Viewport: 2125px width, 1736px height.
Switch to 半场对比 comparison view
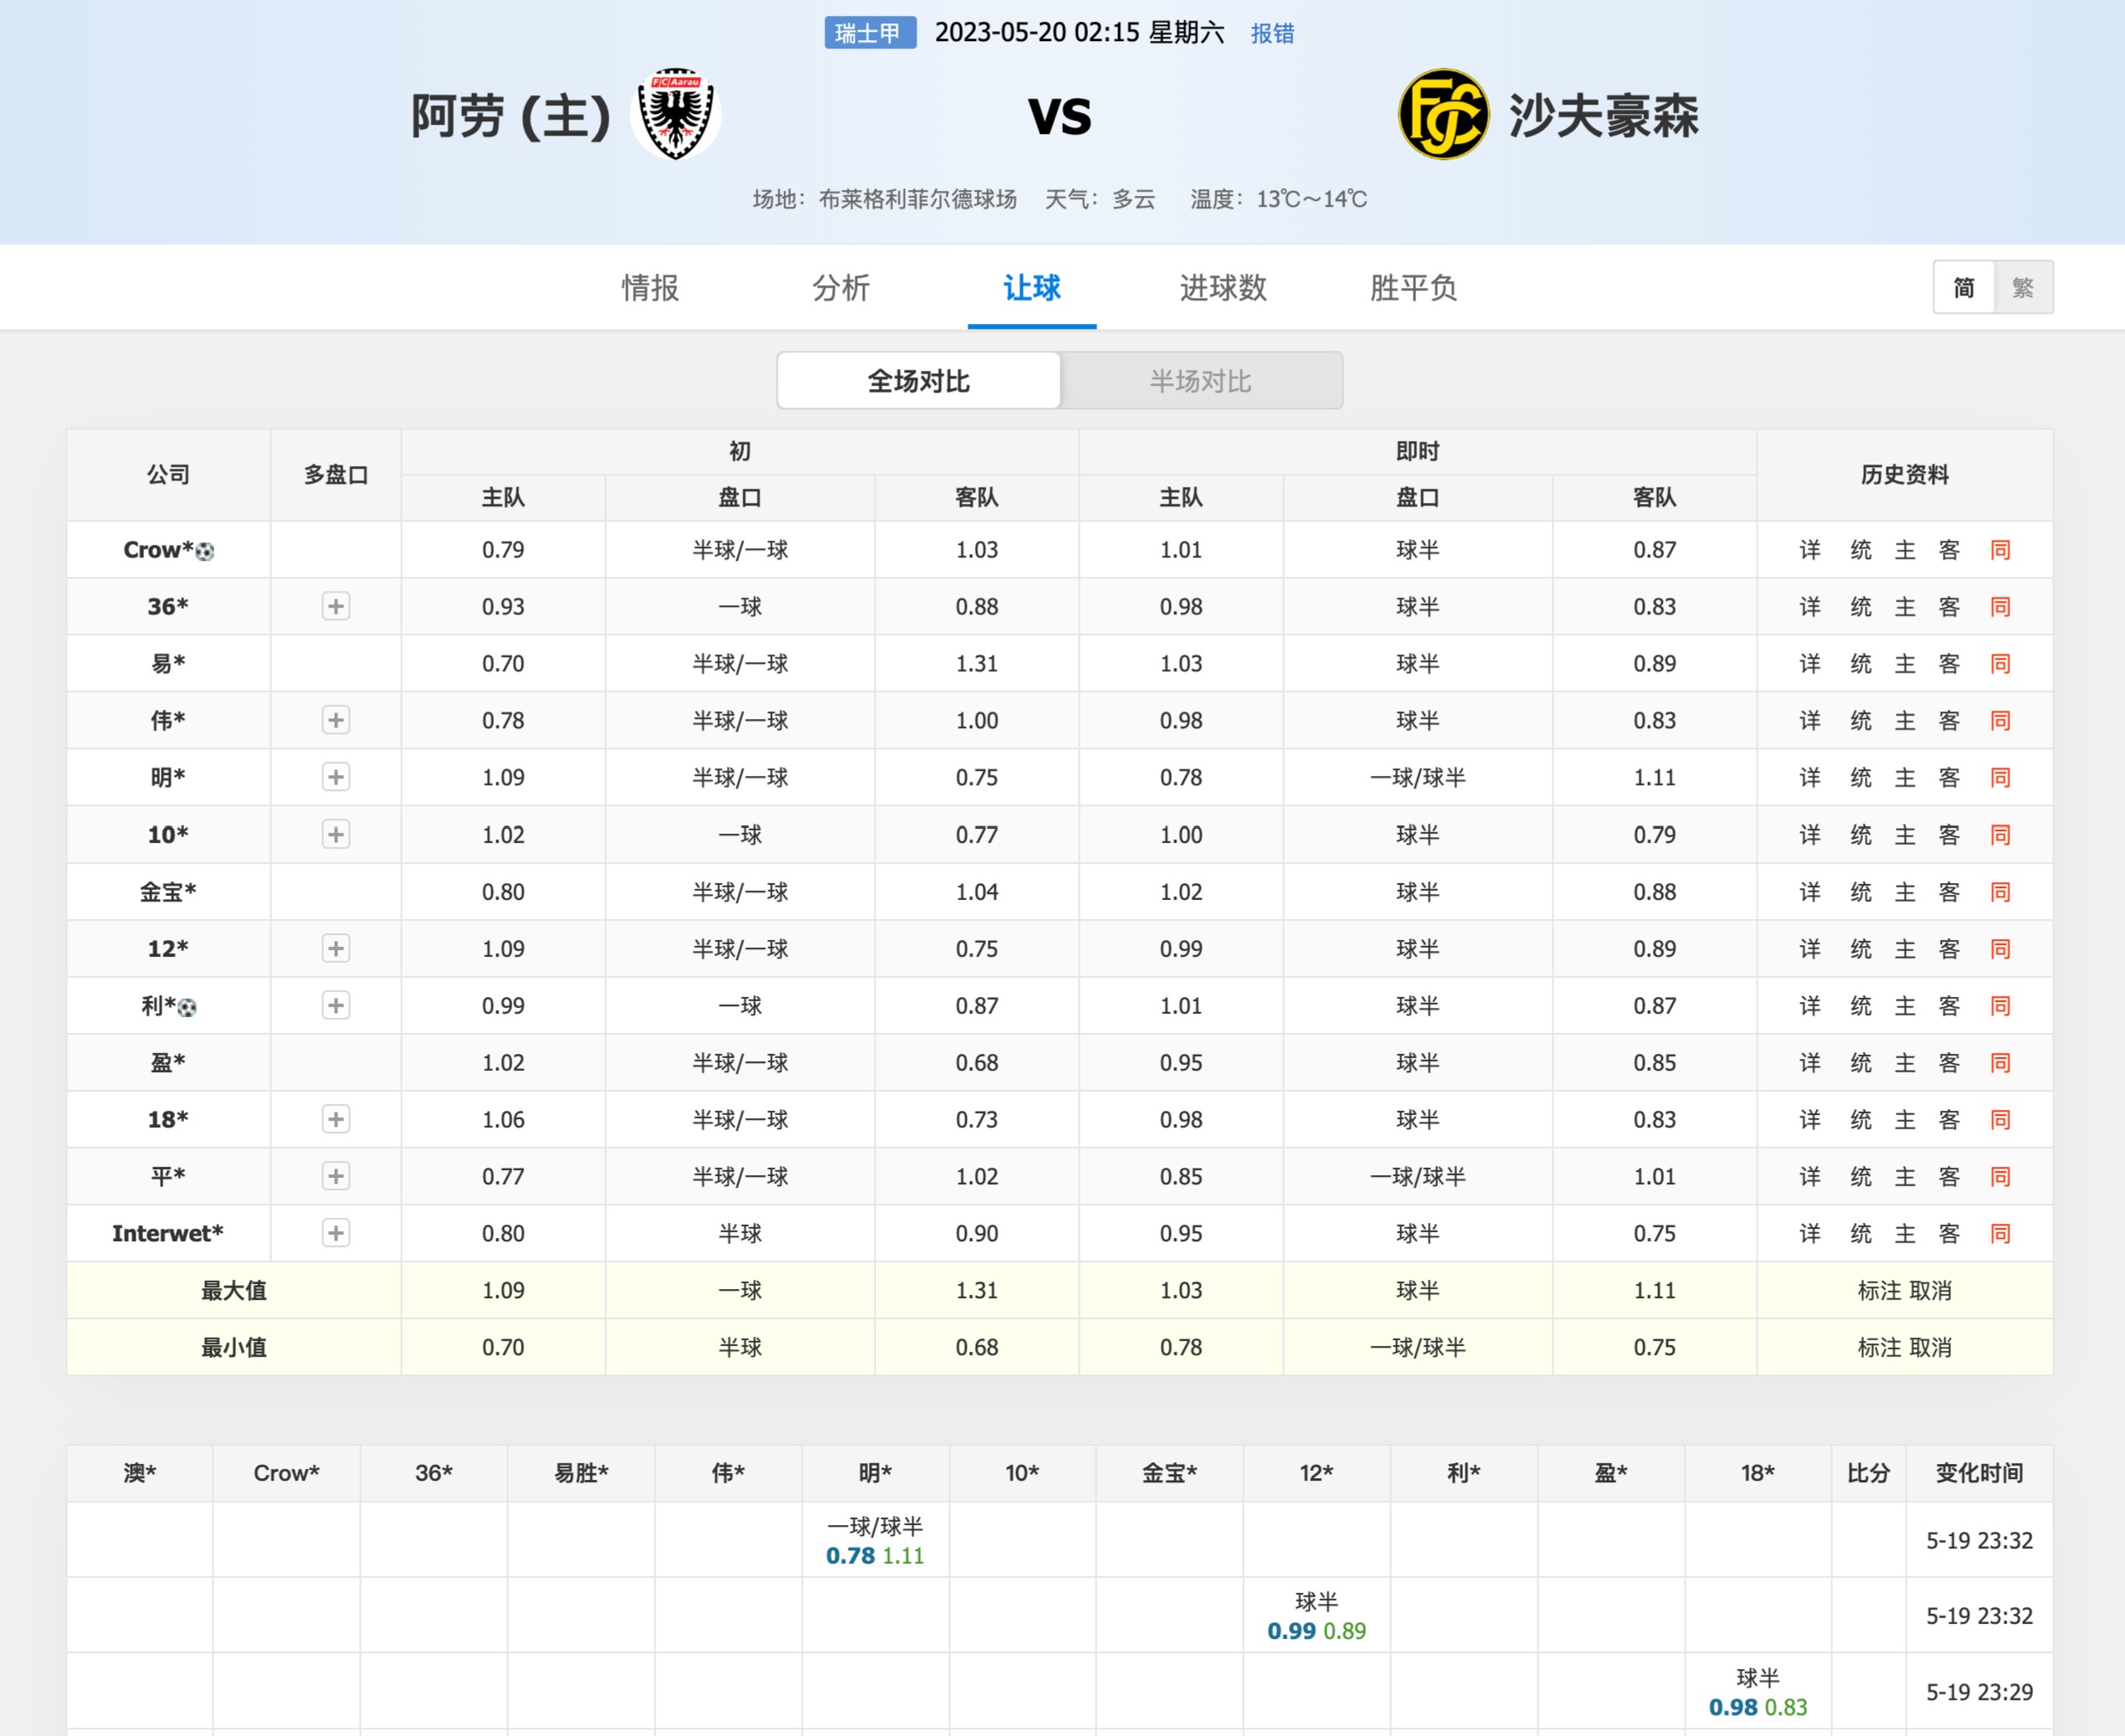1201,380
